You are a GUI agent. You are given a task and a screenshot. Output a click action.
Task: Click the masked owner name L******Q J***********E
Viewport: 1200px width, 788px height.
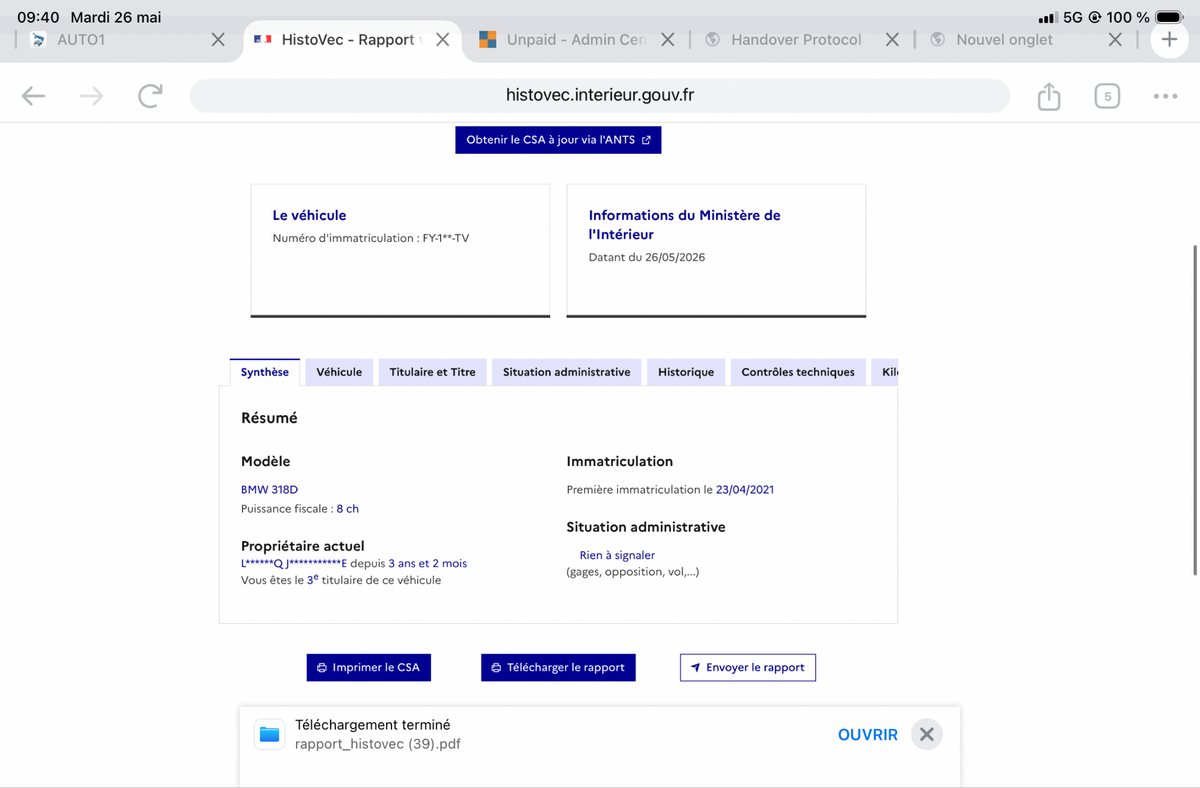[x=294, y=563]
